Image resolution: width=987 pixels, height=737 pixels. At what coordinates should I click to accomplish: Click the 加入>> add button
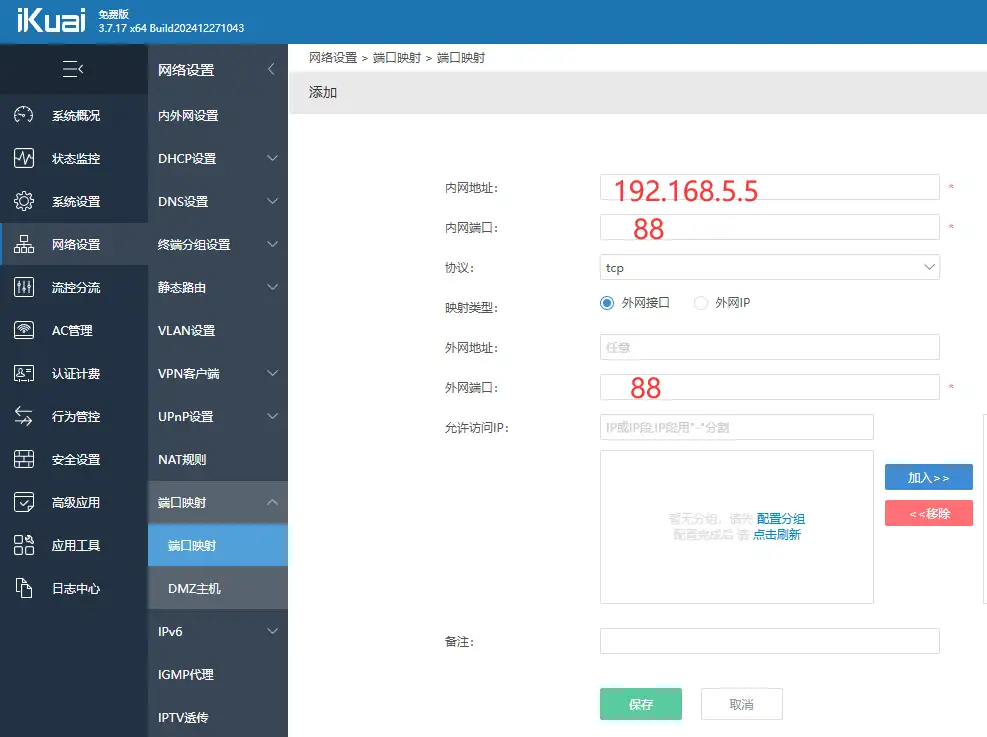pyautogui.click(x=928, y=477)
